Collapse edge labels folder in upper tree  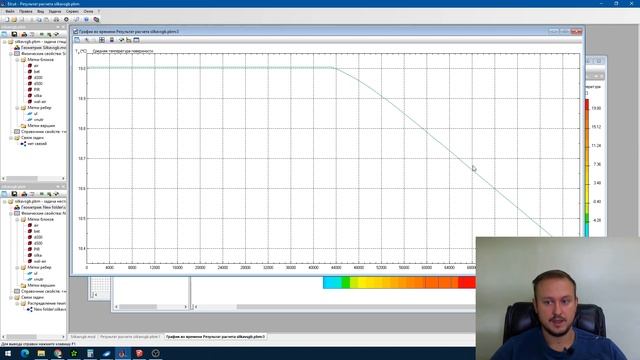point(18,108)
